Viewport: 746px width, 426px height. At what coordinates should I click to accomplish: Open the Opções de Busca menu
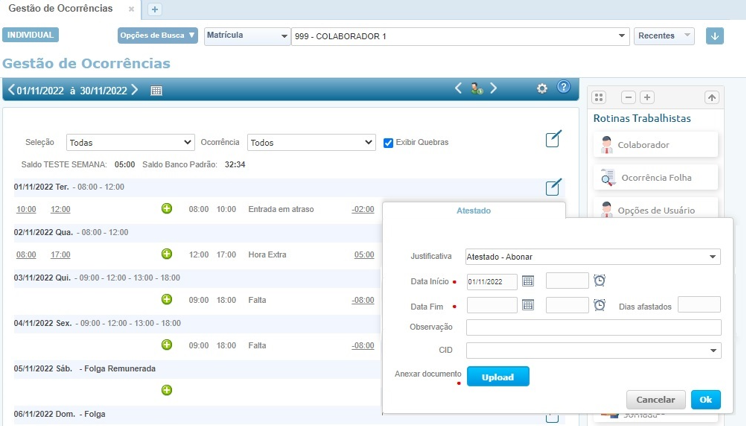coord(158,36)
